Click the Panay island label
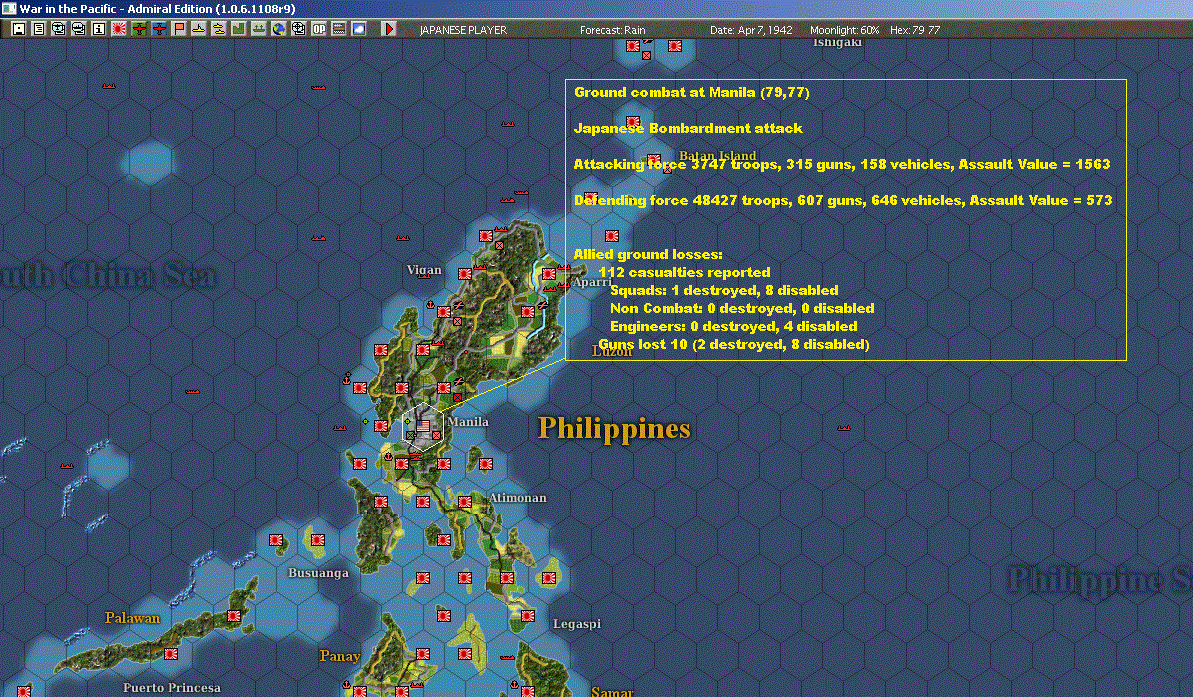 (339, 656)
